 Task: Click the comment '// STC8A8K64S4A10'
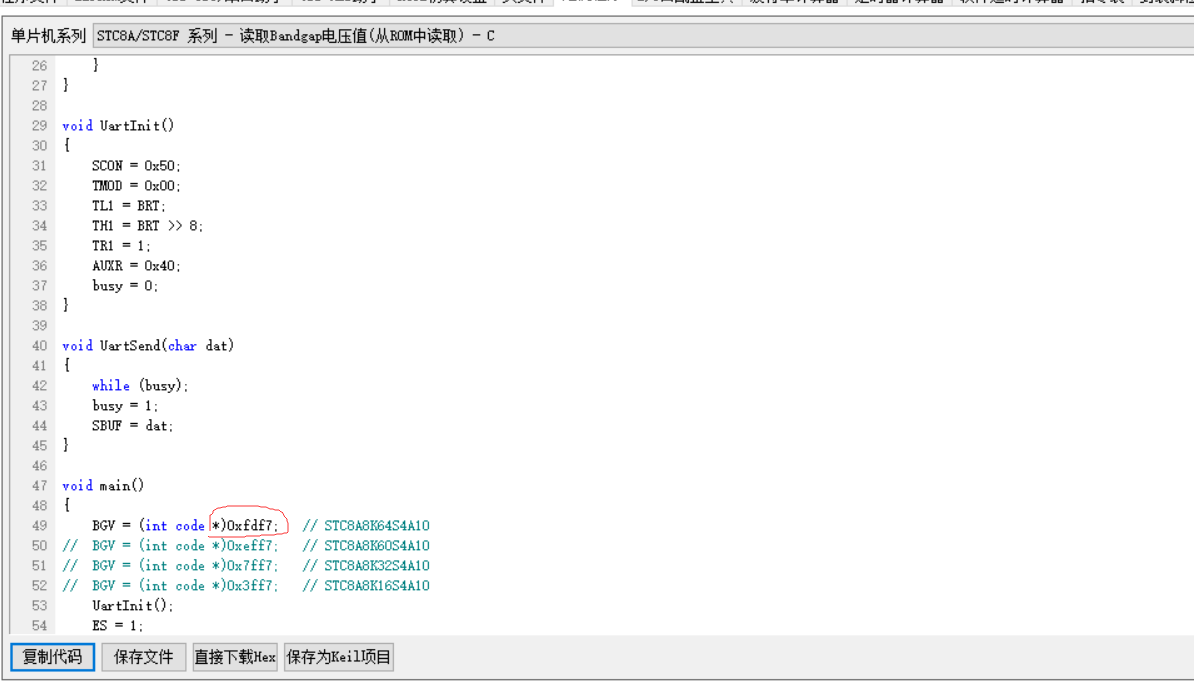366,526
